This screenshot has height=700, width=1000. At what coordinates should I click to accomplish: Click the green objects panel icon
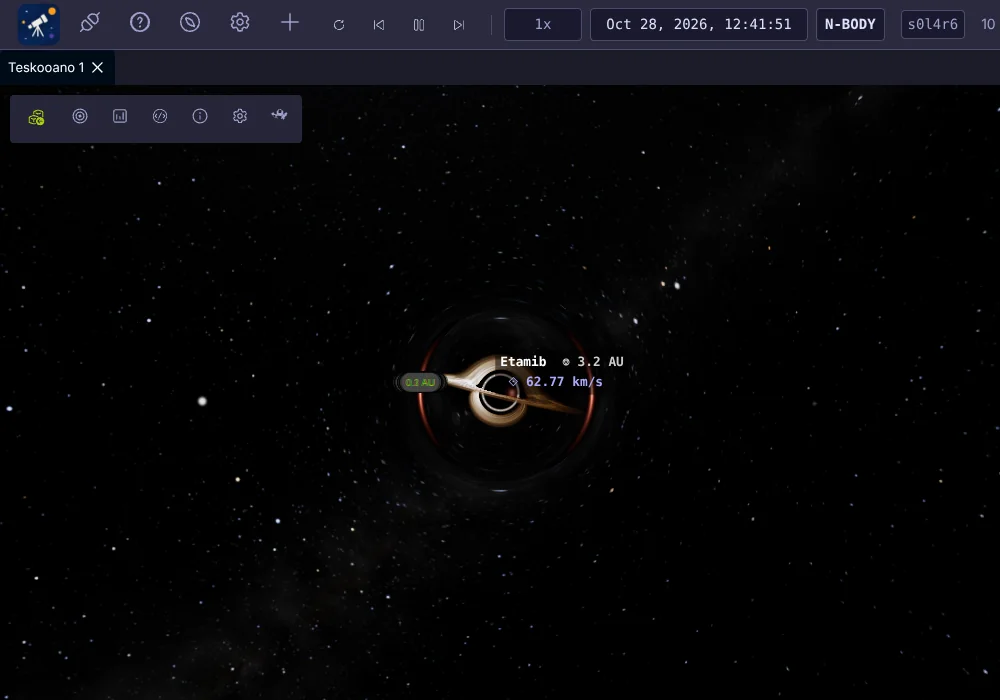[x=36, y=117]
